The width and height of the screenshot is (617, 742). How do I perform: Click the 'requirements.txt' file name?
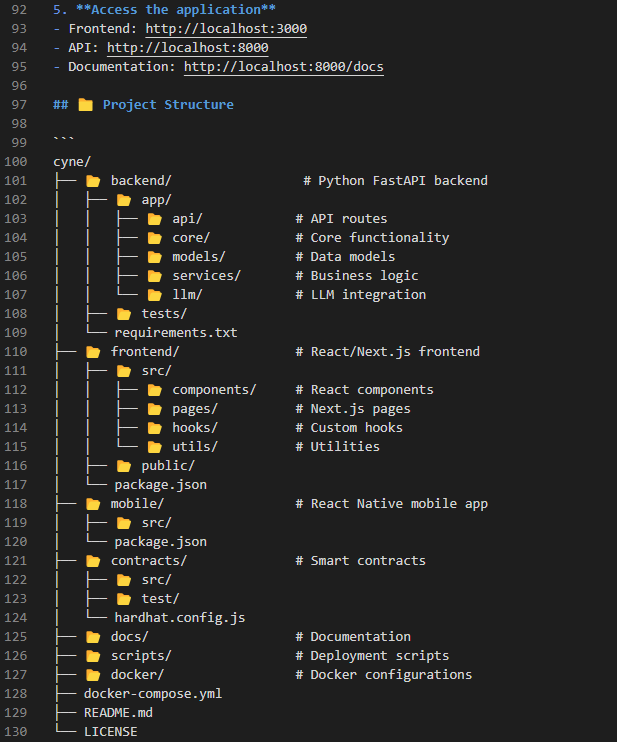[x=176, y=333]
